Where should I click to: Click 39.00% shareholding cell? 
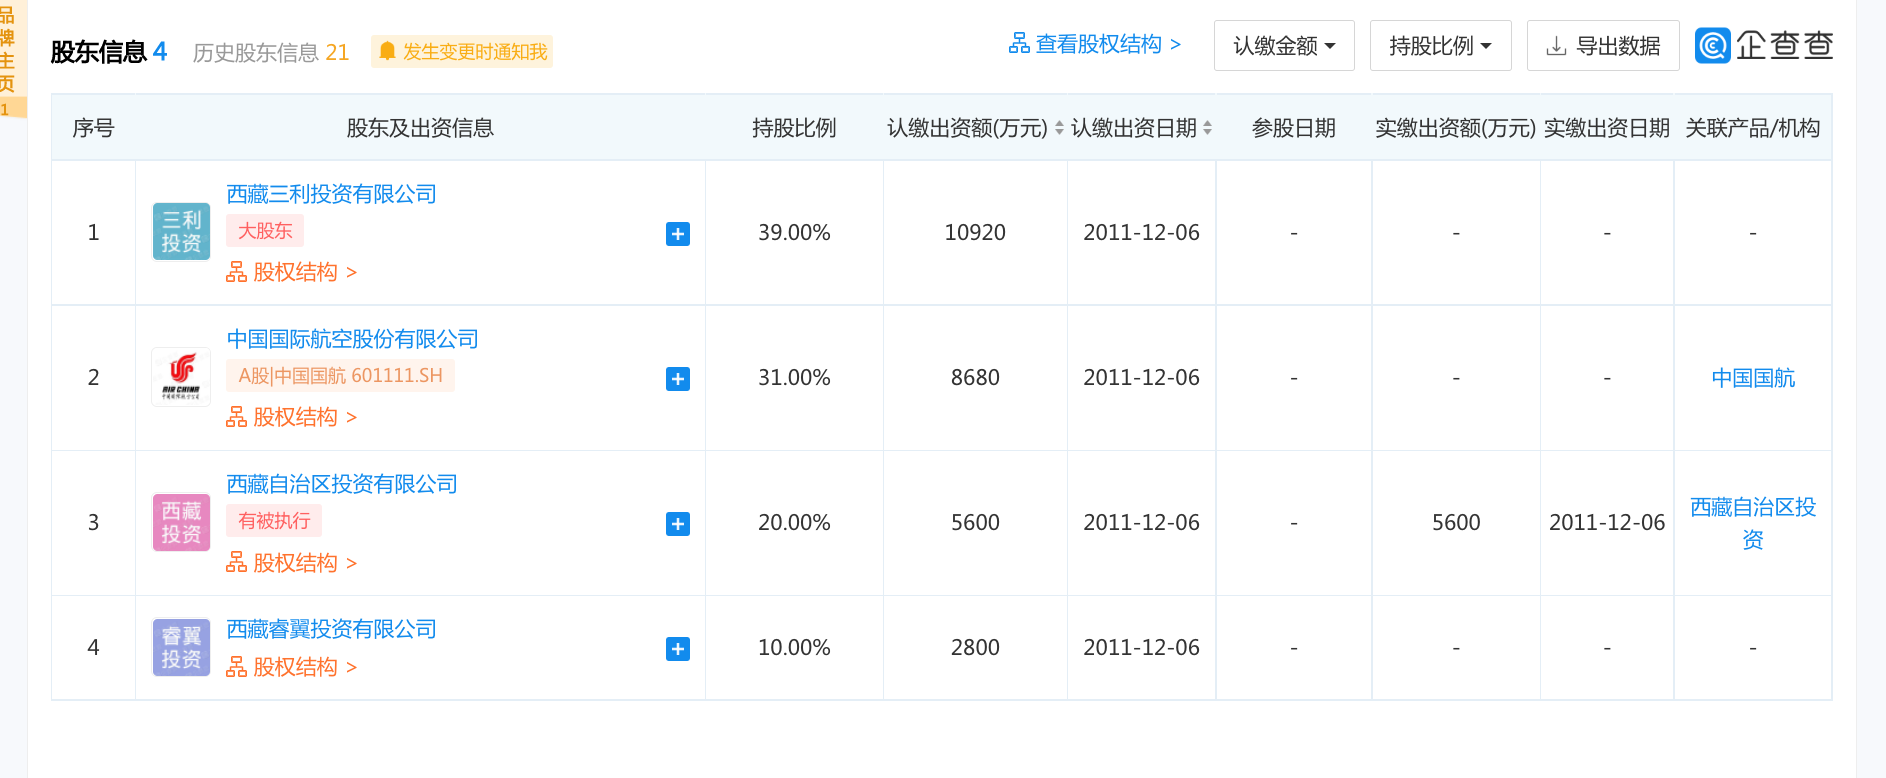[x=794, y=233]
